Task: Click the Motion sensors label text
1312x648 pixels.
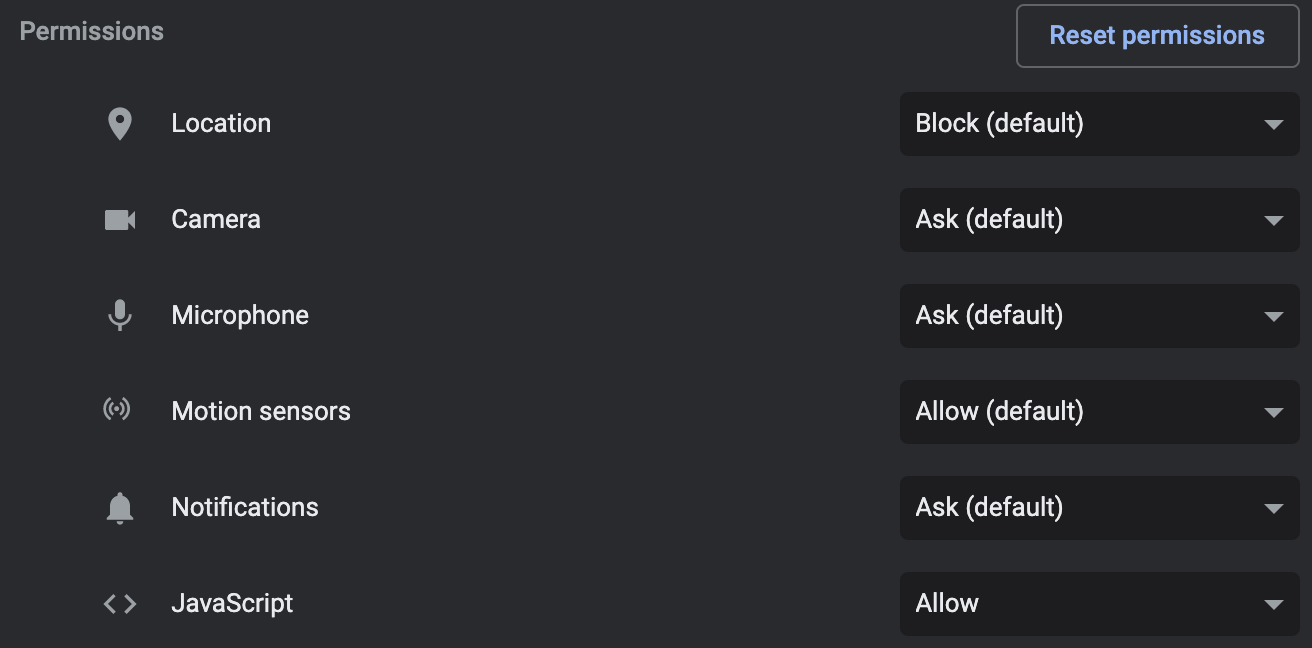Action: pyautogui.click(x=261, y=411)
